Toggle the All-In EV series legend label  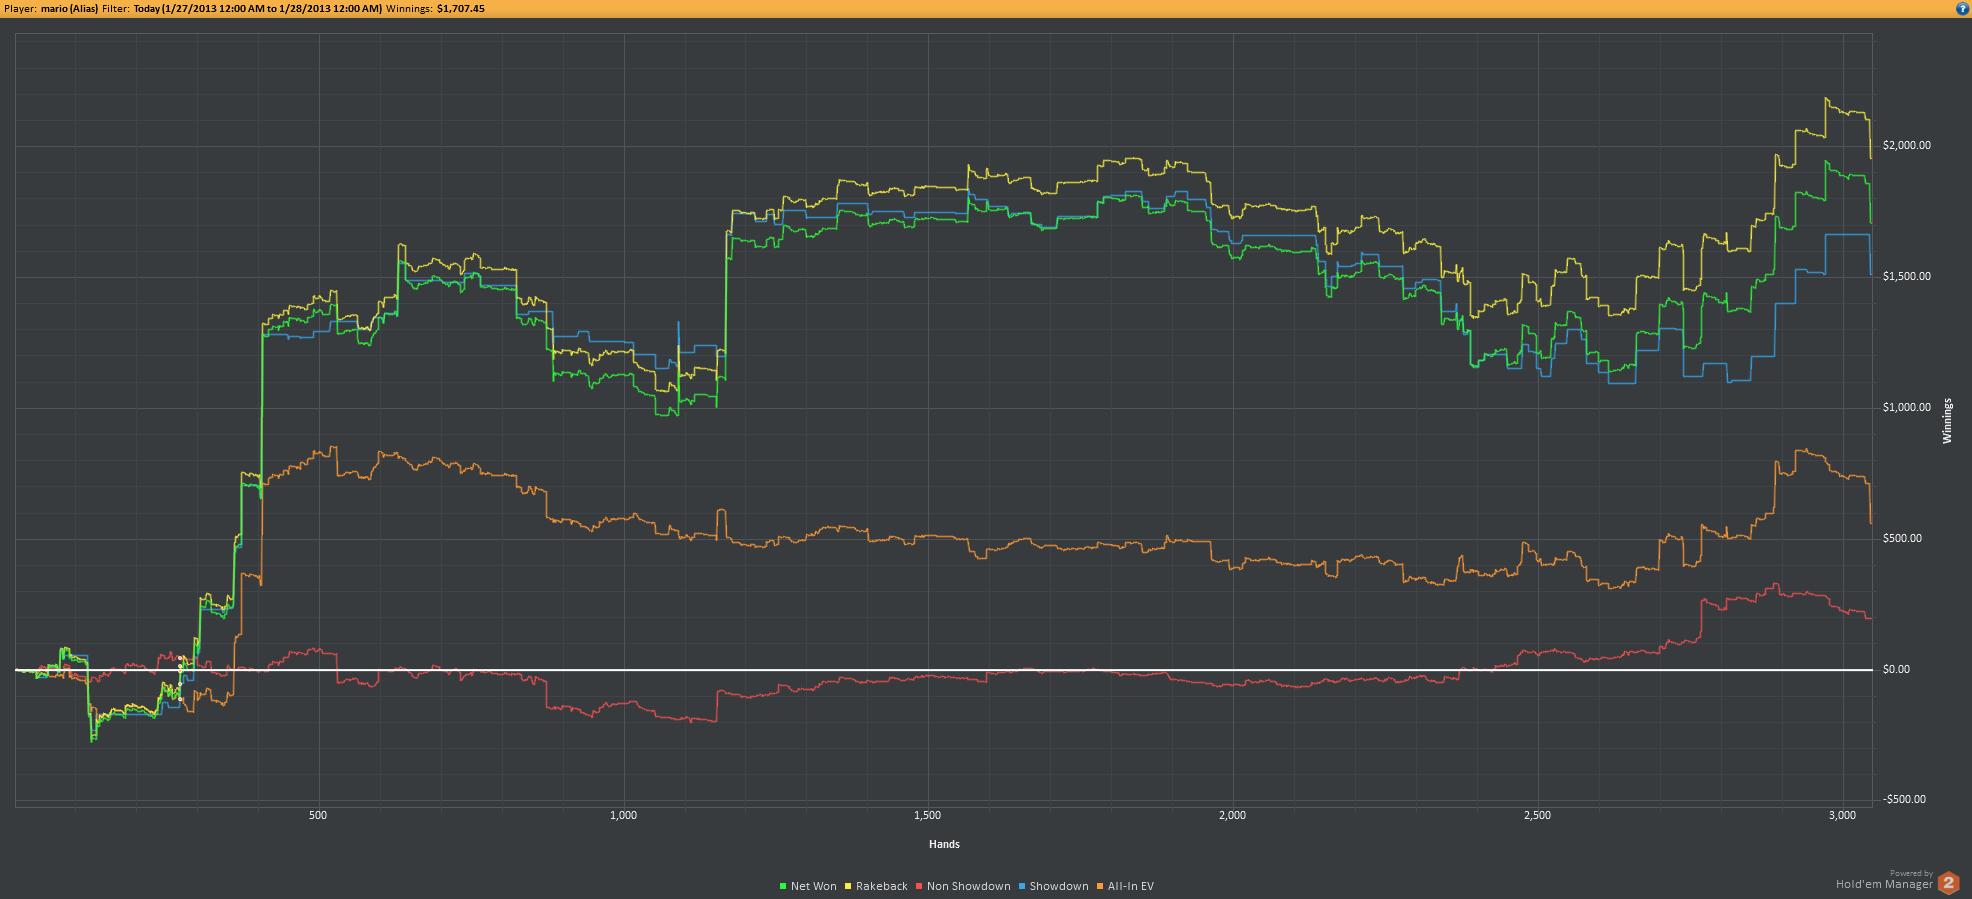[x=1130, y=886]
